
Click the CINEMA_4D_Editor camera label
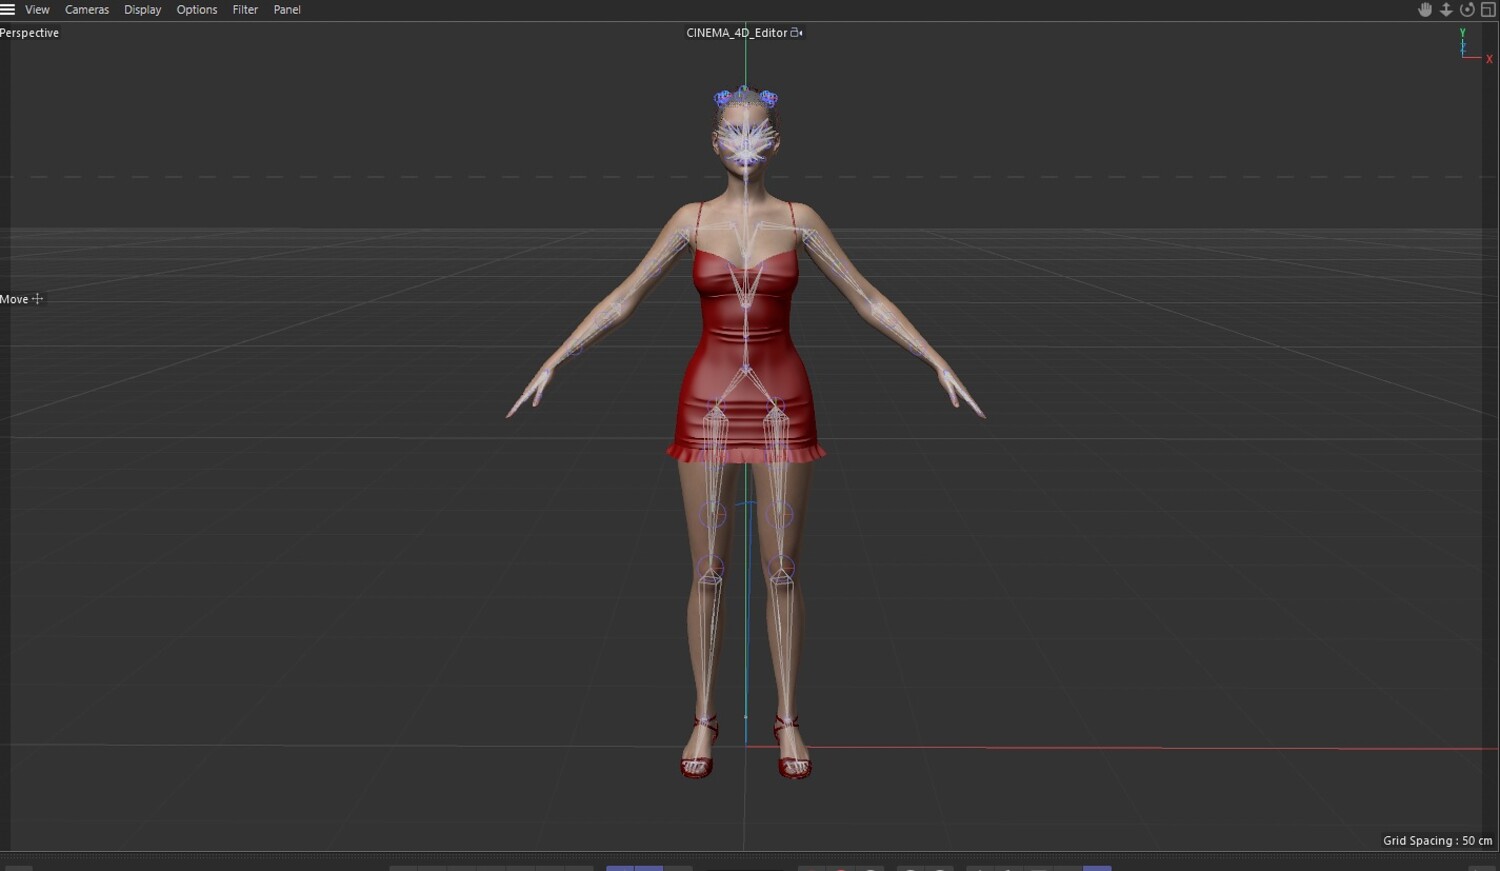click(x=737, y=33)
